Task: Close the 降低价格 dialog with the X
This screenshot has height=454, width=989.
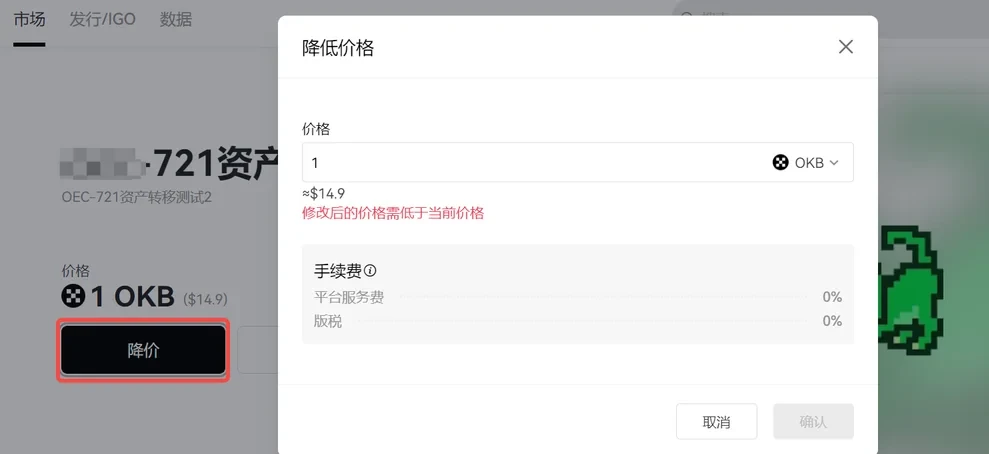Action: click(x=846, y=47)
